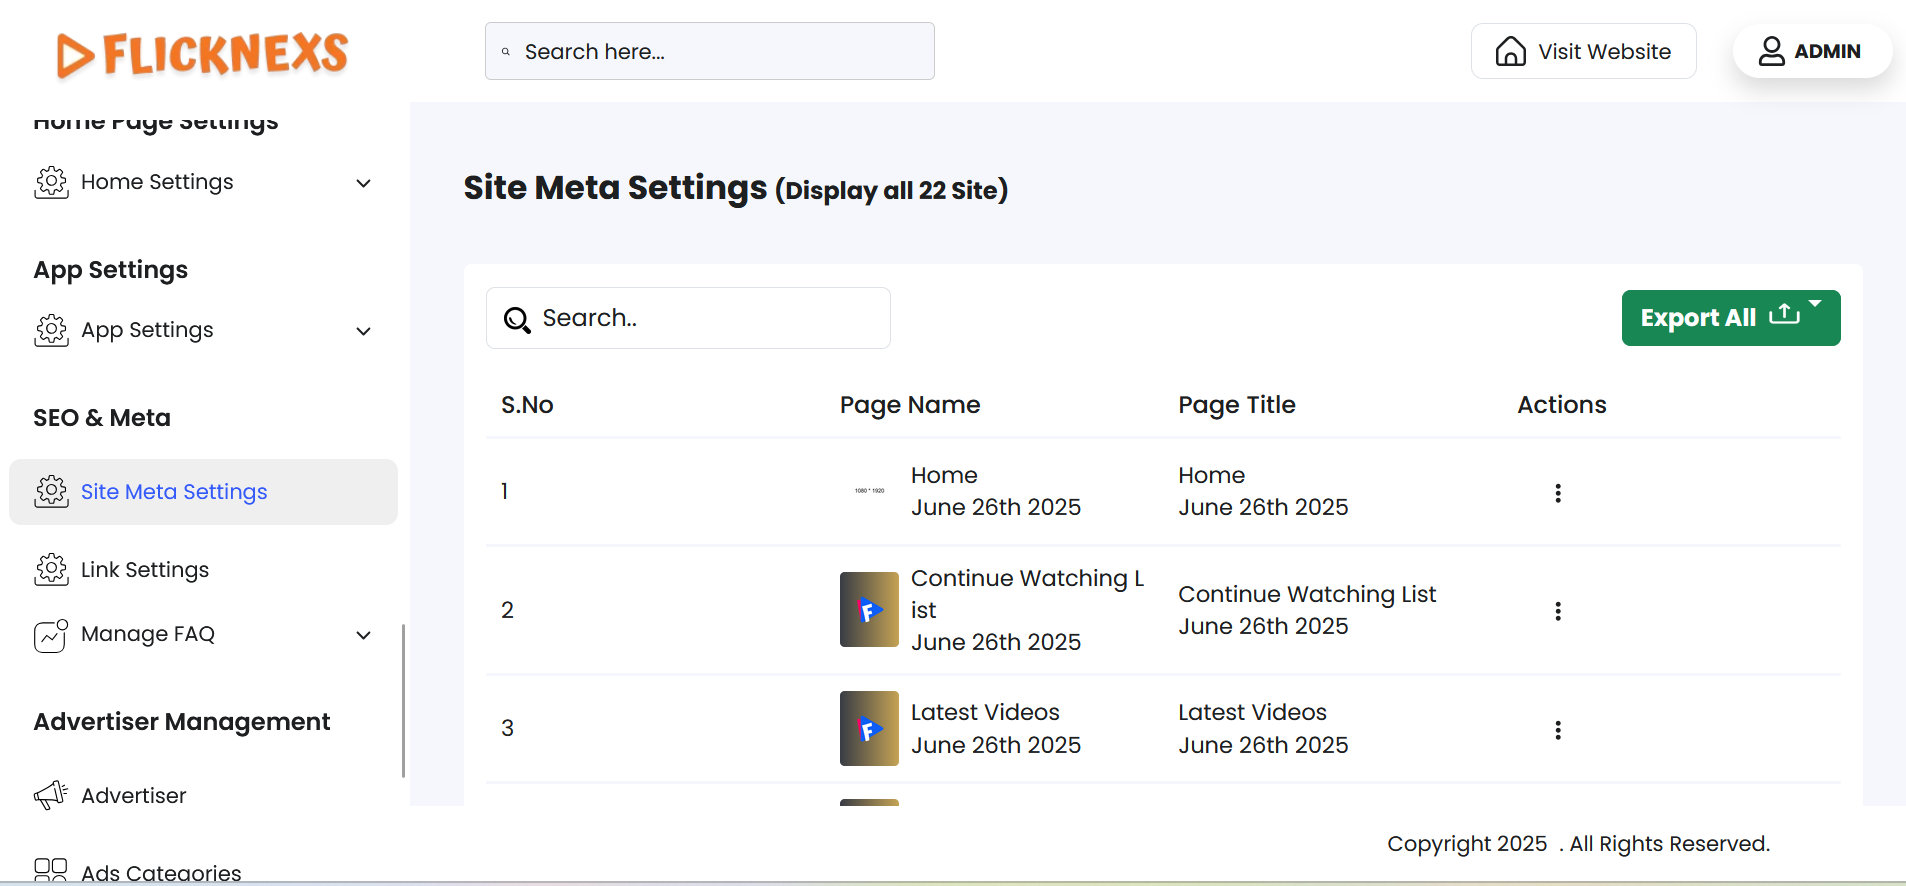The width and height of the screenshot is (1906, 886).
Task: Click the Continue Watching List thumbnail
Action: (x=869, y=610)
